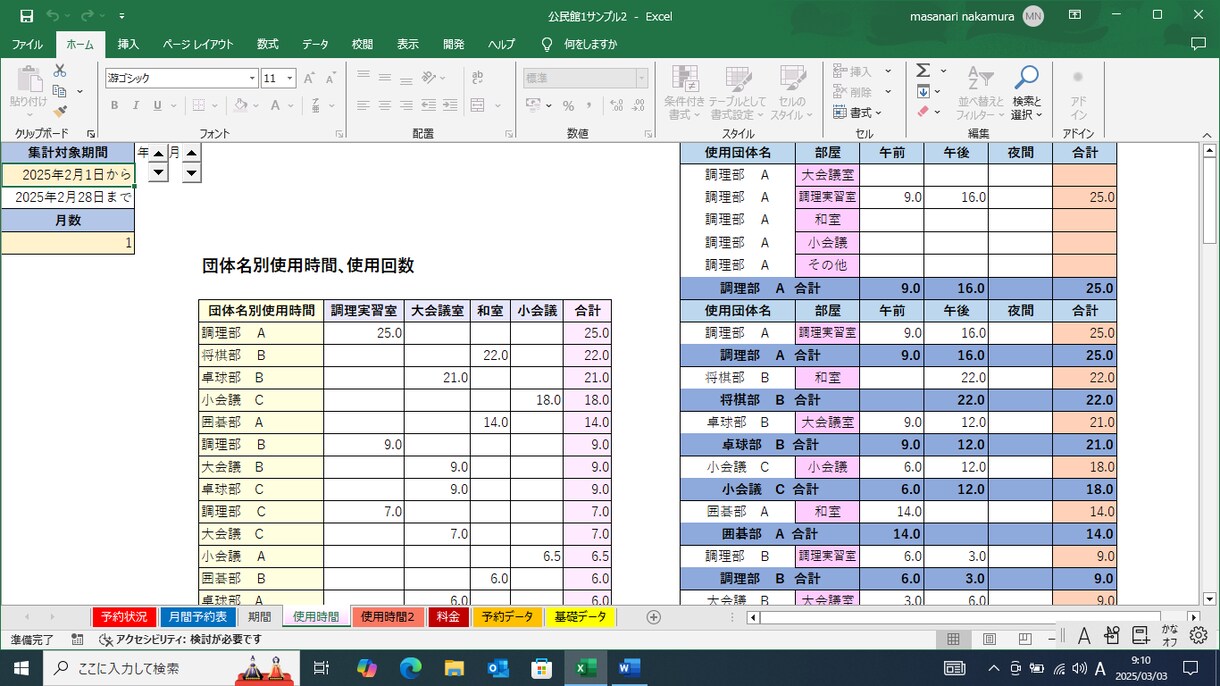The image size is (1220, 686).
Task: Switch to Page Layout view in status bar
Action: (x=989, y=639)
